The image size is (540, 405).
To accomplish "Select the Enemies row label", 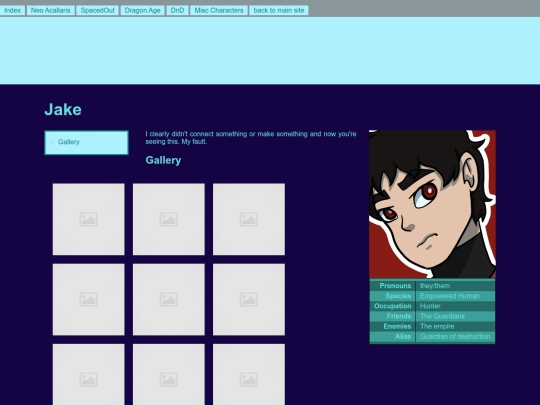I will (397, 326).
